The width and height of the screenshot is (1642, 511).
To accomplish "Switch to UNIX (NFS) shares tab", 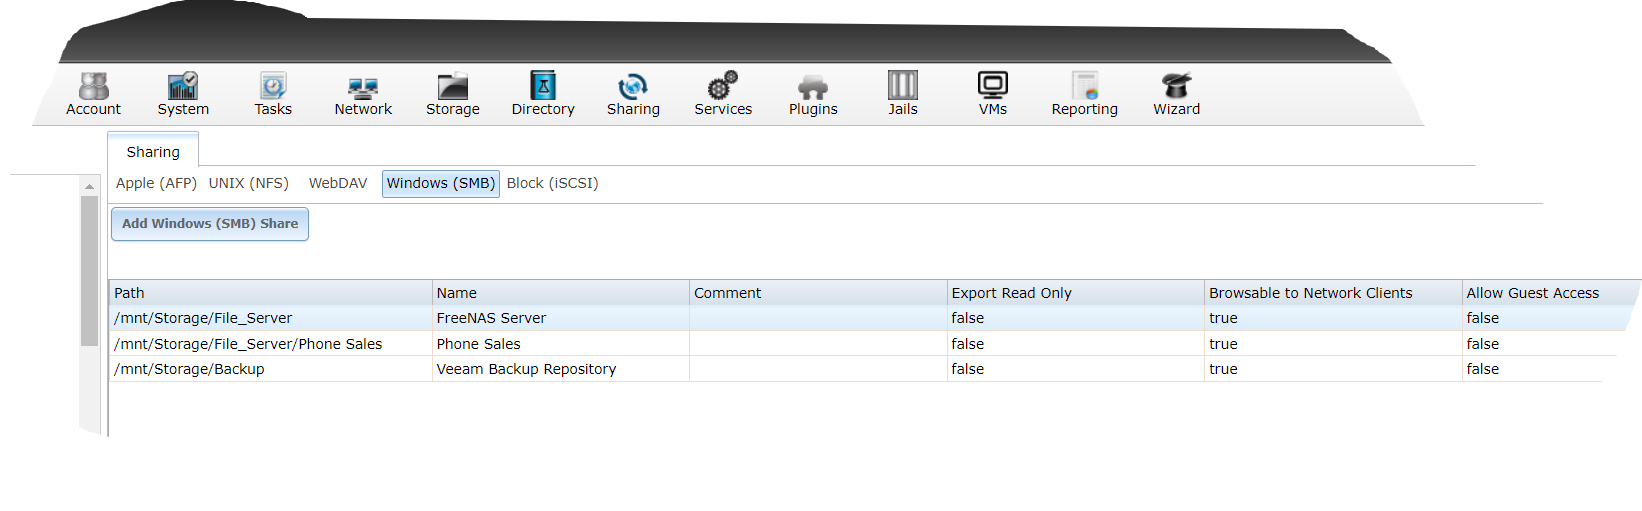I will (x=249, y=183).
